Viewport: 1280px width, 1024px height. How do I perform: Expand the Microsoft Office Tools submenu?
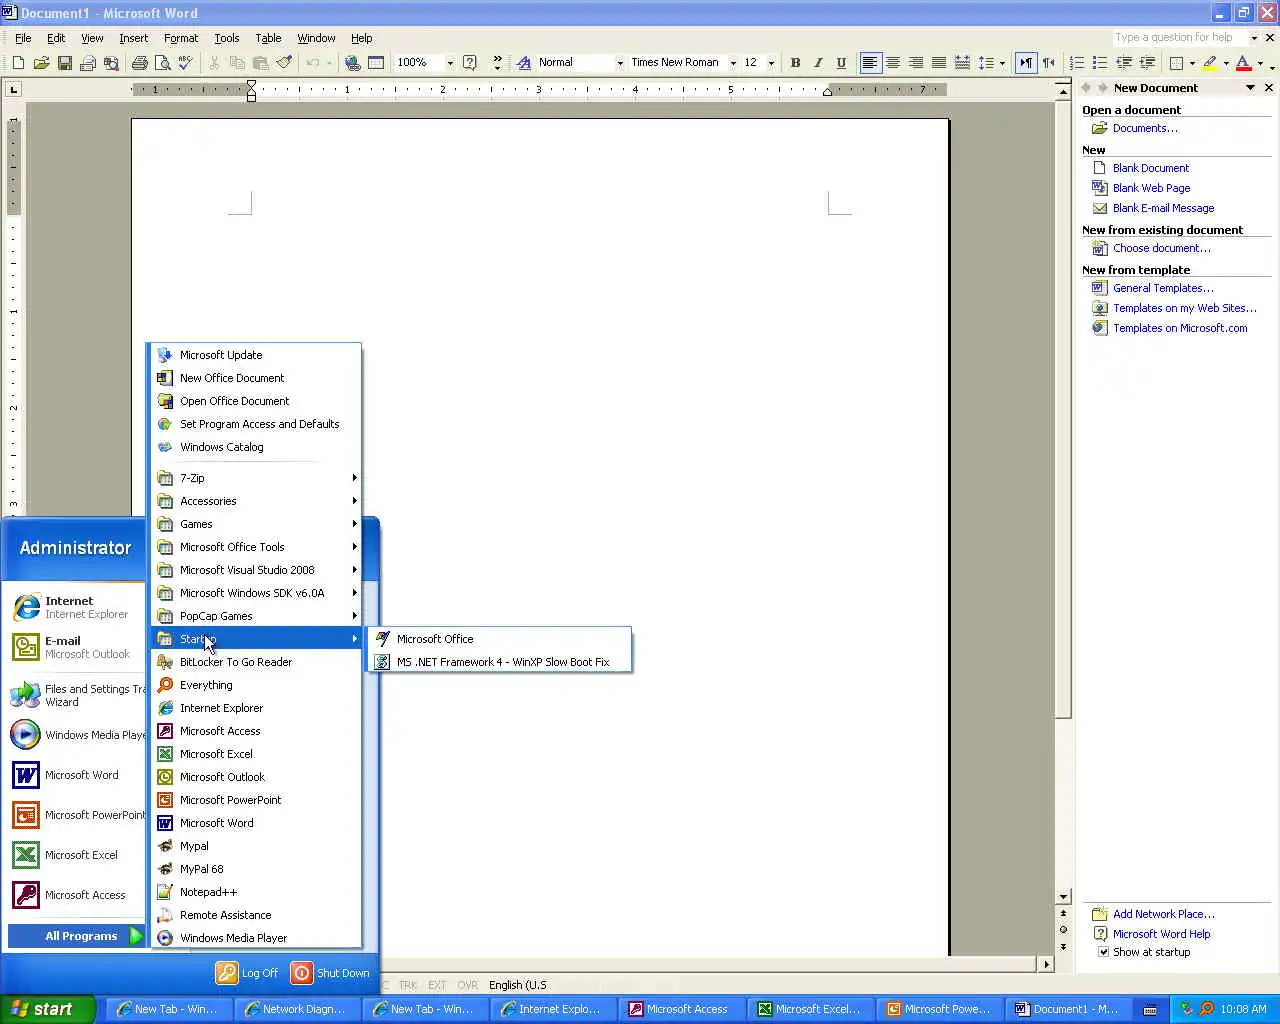pos(257,547)
